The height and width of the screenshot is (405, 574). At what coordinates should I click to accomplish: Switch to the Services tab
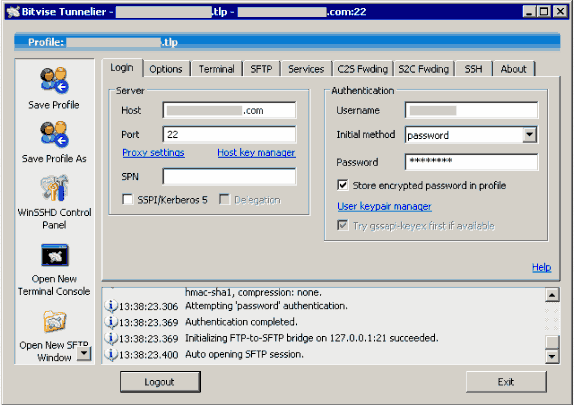(x=306, y=69)
